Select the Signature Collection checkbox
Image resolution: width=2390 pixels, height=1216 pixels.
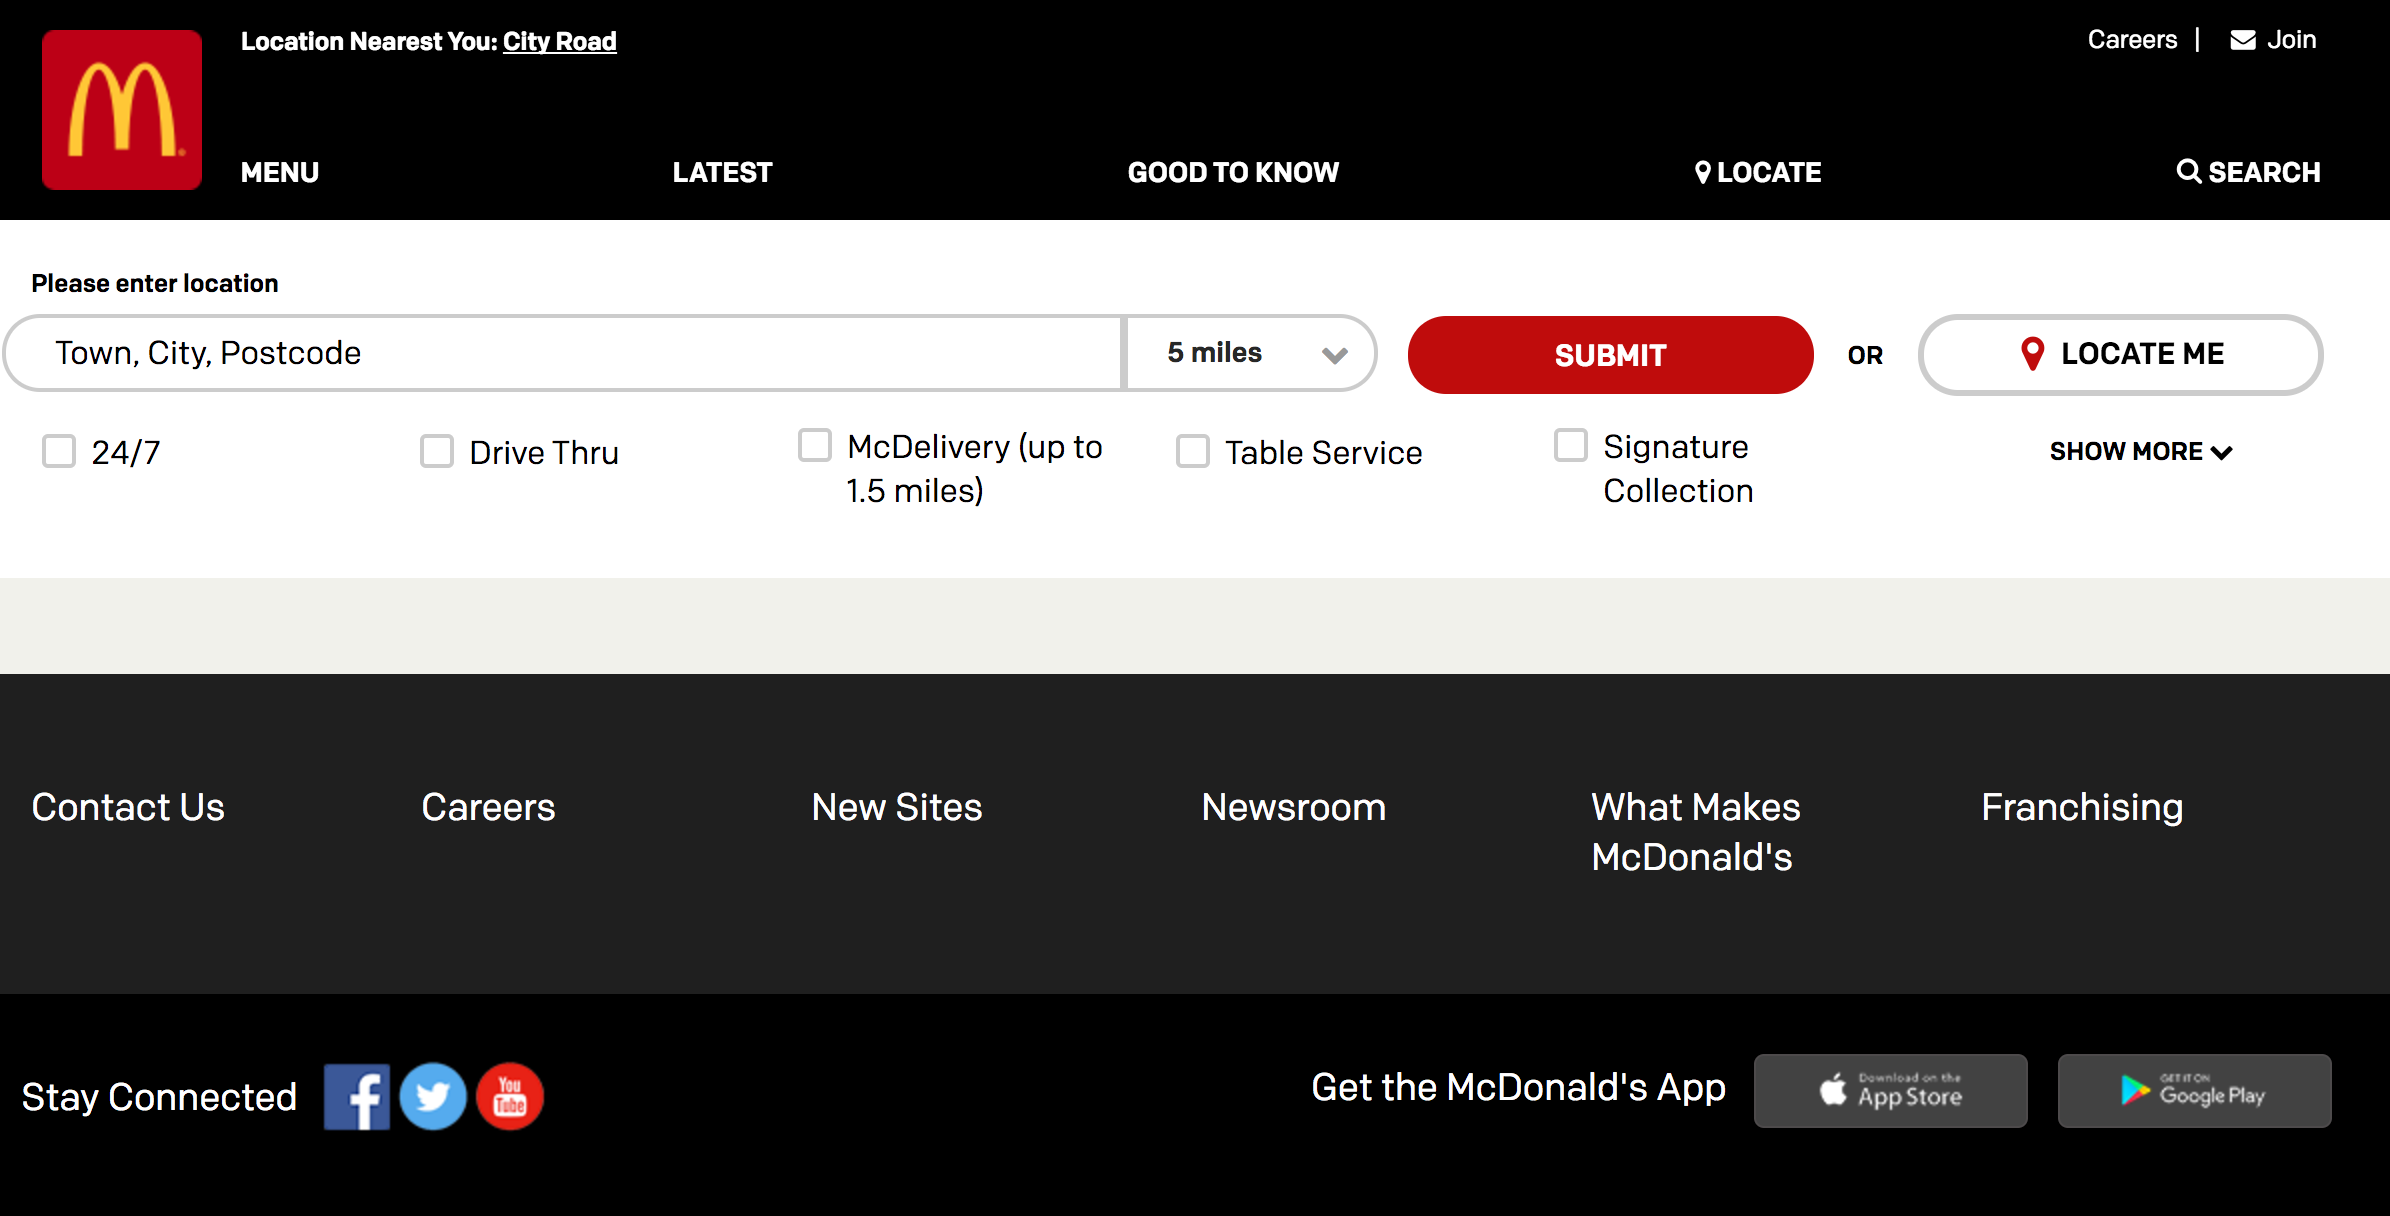[1571, 445]
